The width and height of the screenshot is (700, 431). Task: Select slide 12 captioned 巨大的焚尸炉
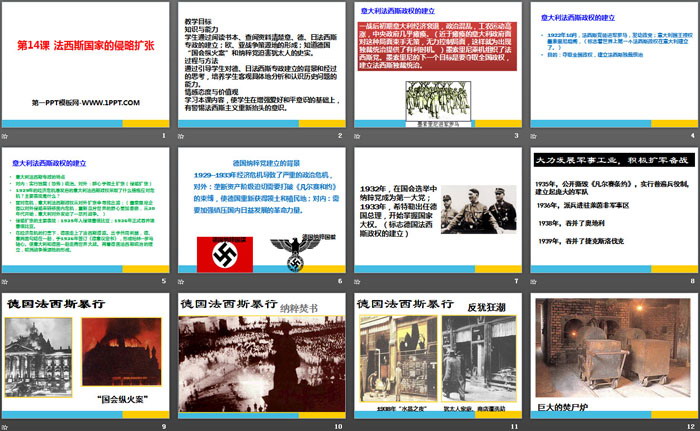click(x=614, y=356)
